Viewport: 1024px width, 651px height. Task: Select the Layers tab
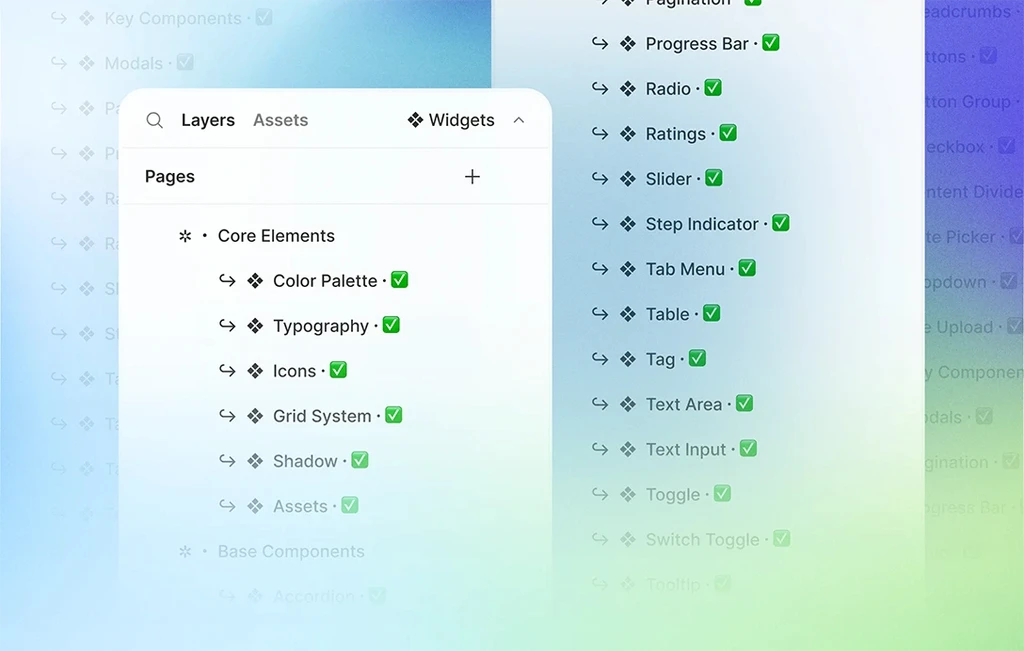tap(208, 120)
